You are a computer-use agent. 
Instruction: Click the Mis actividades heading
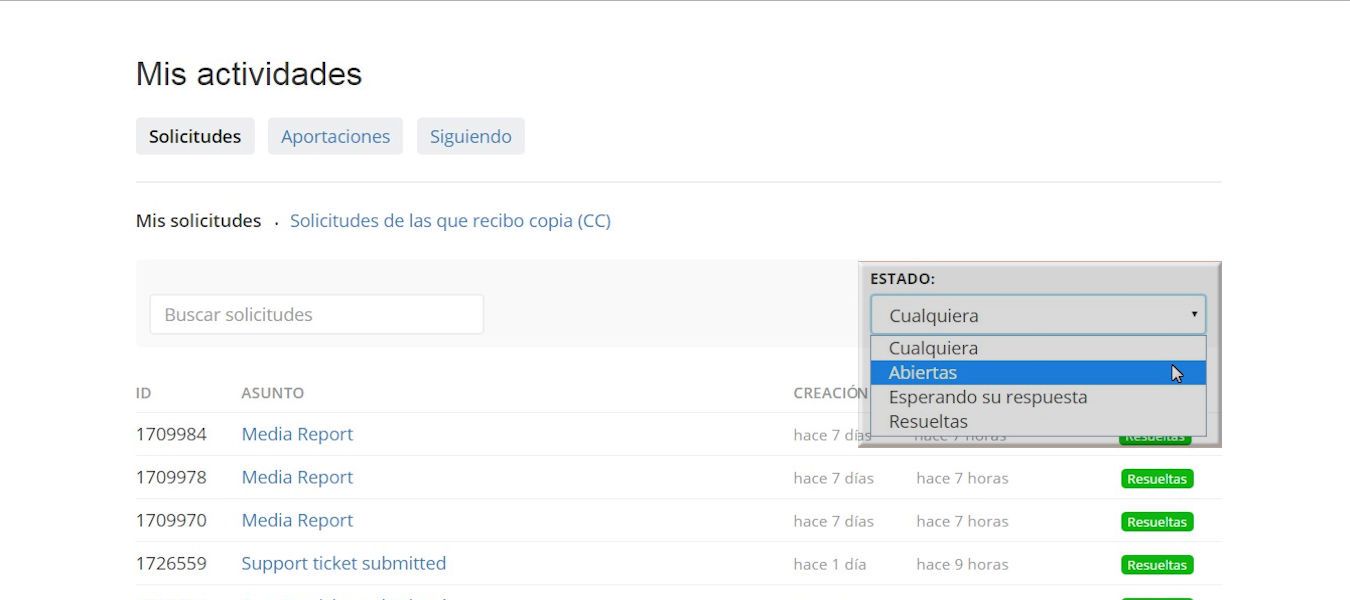249,74
